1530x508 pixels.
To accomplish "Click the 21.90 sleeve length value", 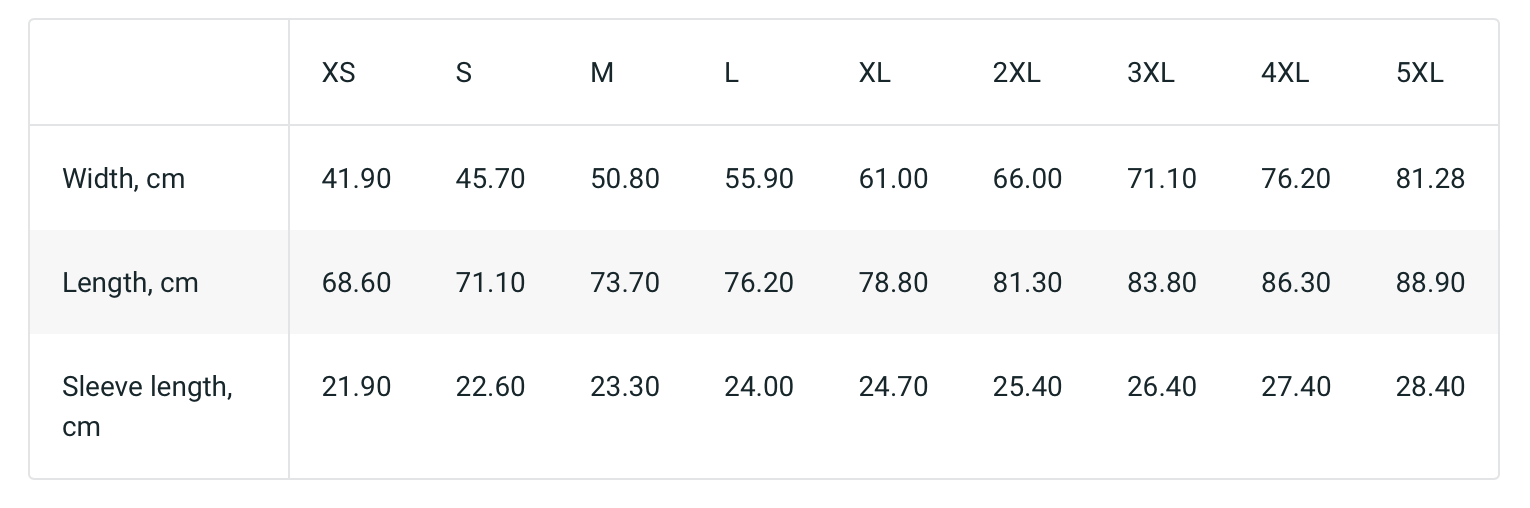I will (357, 387).
